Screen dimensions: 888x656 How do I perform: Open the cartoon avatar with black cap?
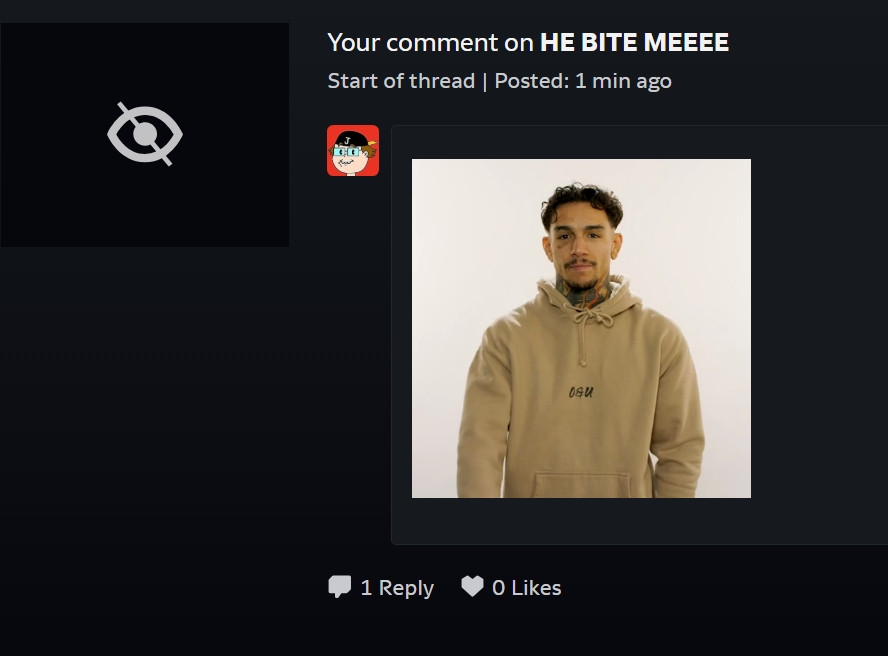pyautogui.click(x=353, y=151)
